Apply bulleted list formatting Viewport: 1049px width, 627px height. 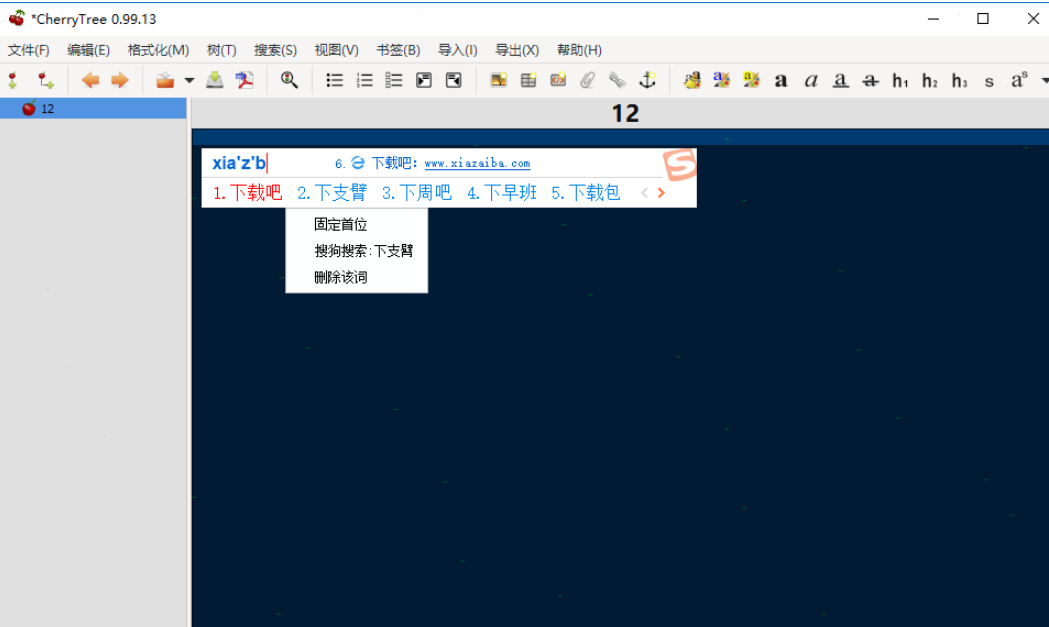click(335, 80)
